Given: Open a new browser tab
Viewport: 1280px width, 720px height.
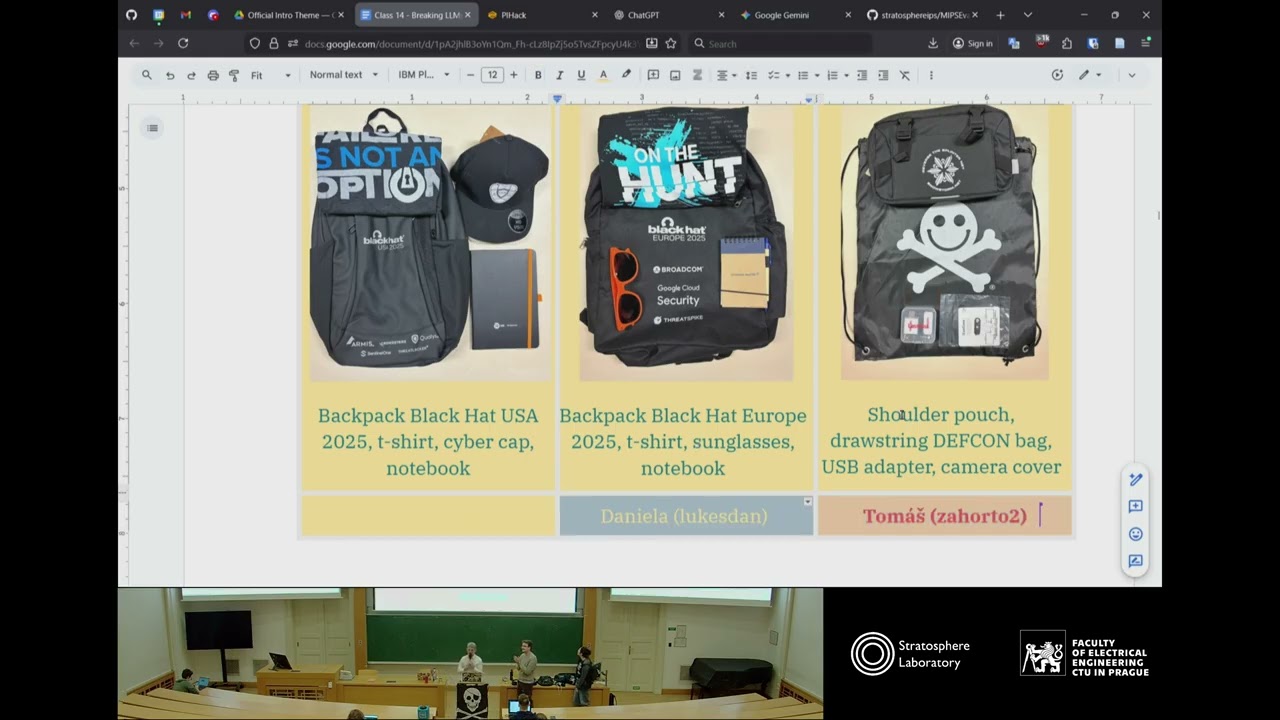Looking at the screenshot, I should 1000,15.
